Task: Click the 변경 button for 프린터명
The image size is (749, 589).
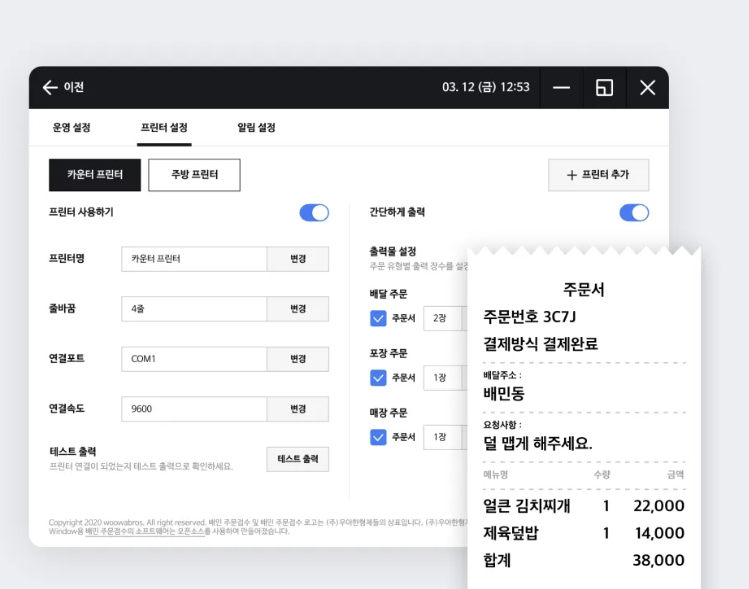Action: (x=298, y=259)
